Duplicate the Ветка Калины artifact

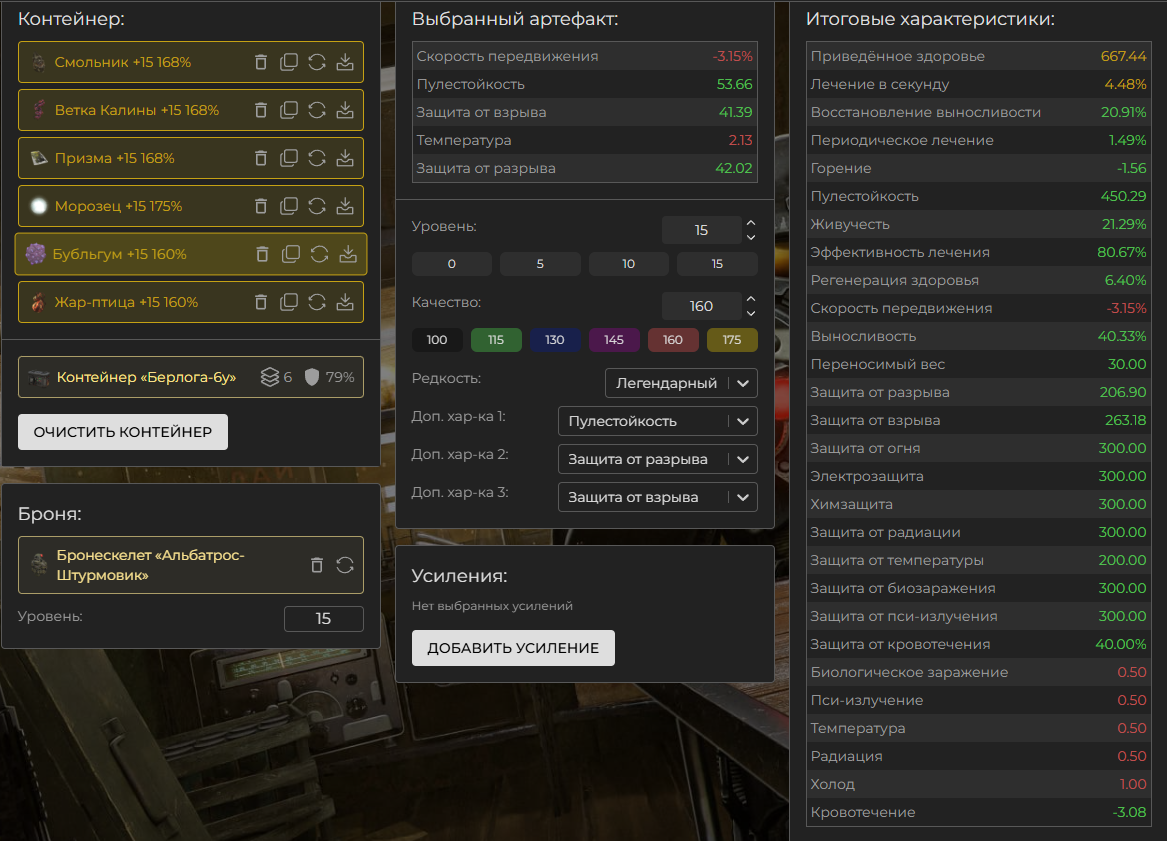coord(289,110)
